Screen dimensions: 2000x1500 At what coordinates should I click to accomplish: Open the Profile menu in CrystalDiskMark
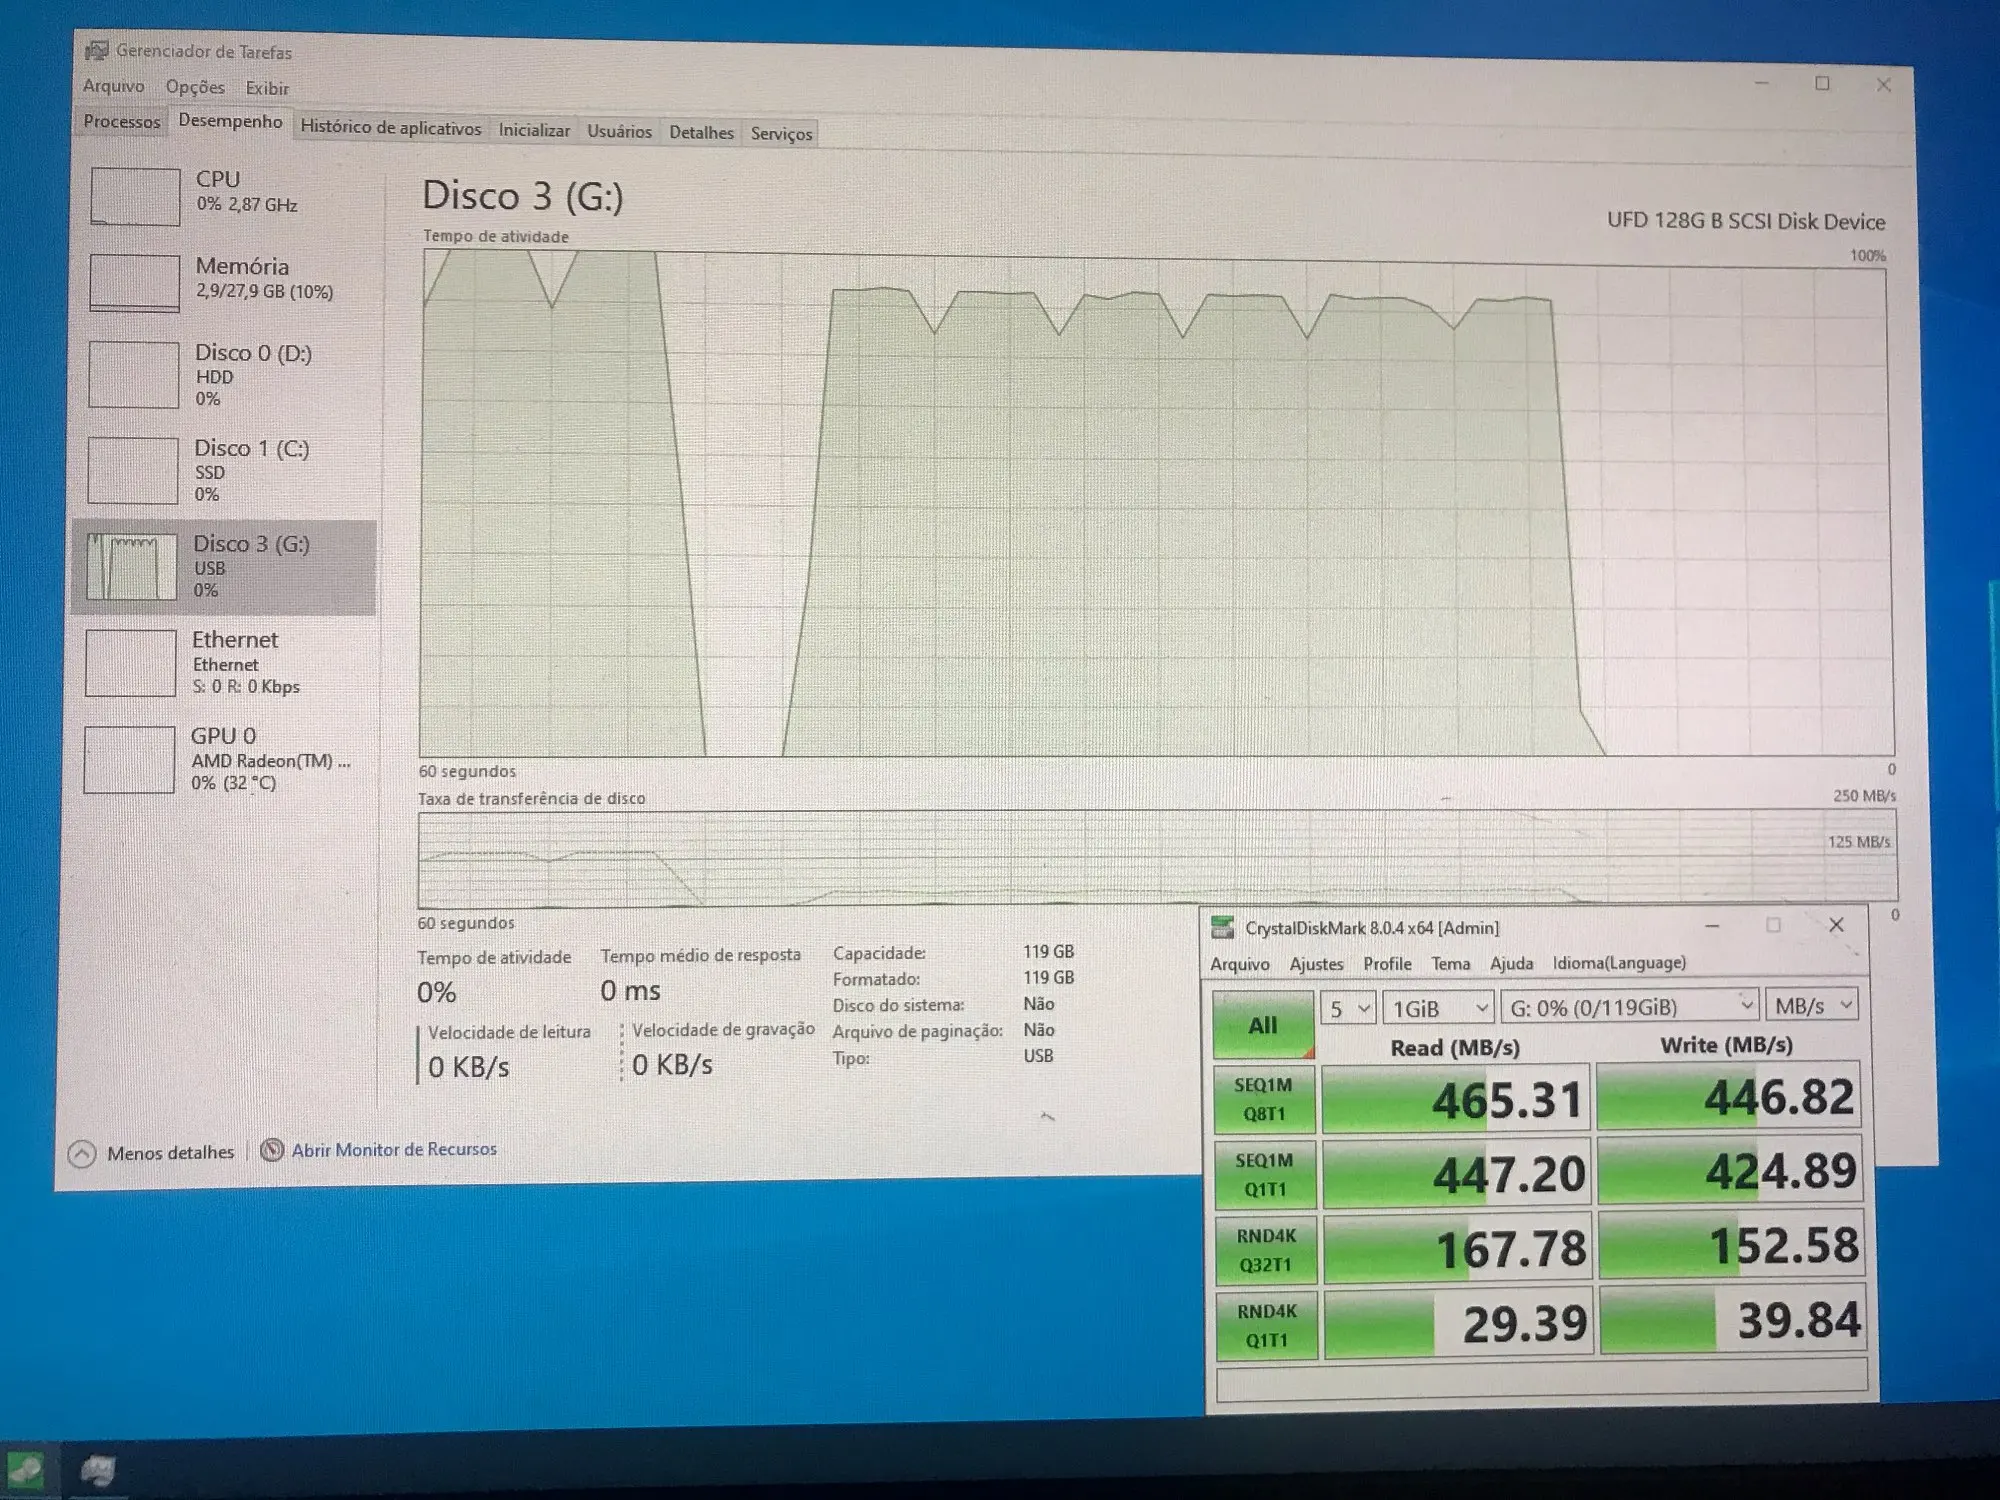point(1387,964)
